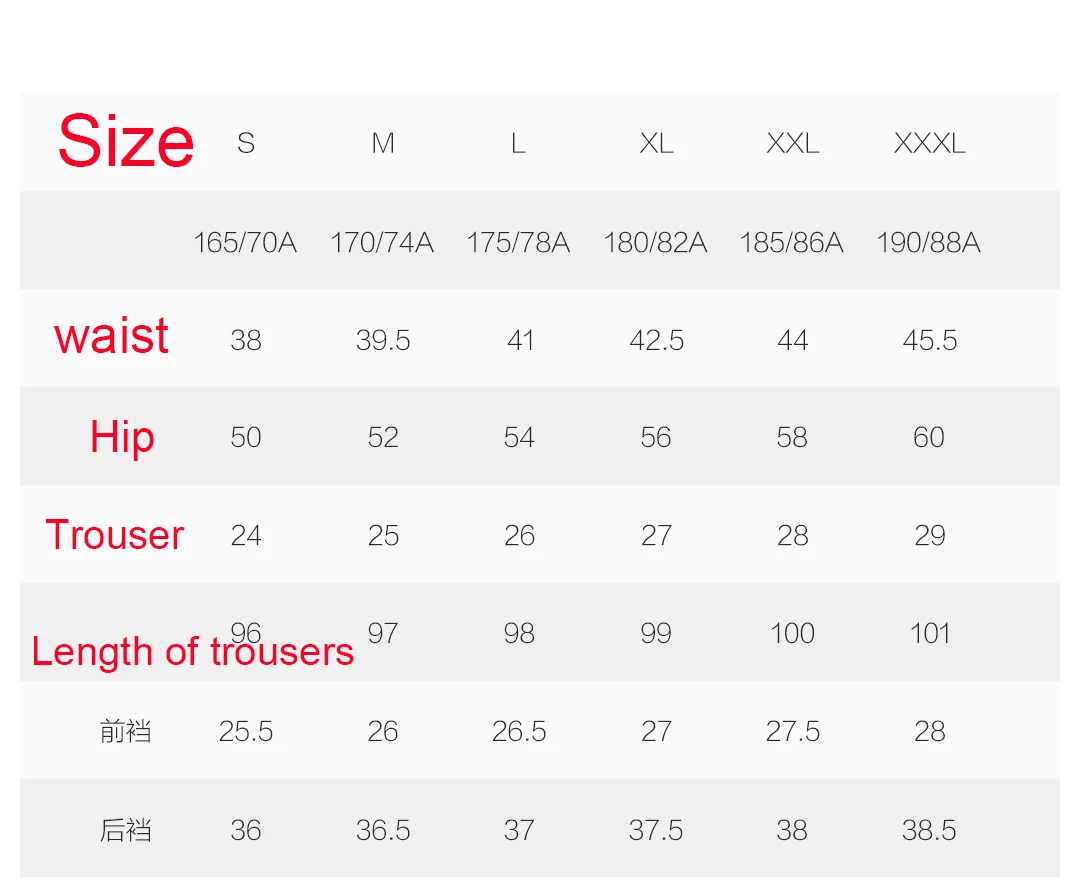
Task: Click the Length of trousers label
Action: tap(193, 651)
